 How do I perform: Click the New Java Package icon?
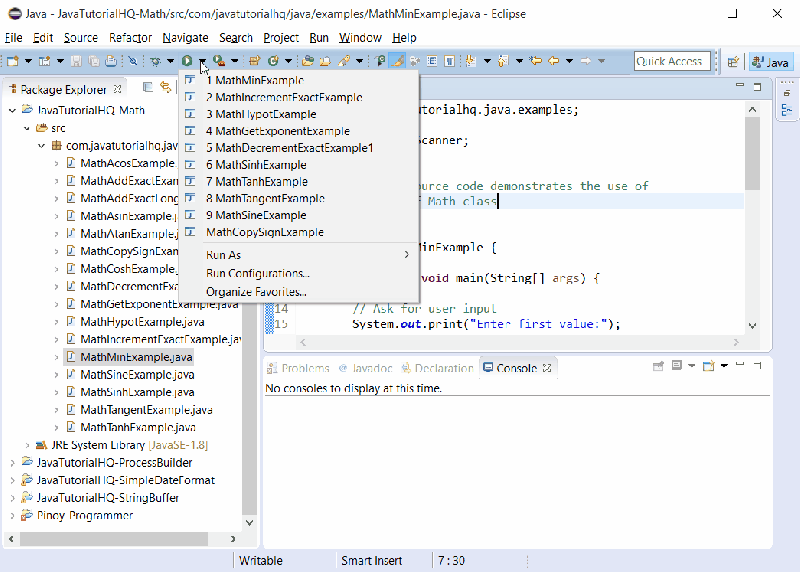(254, 61)
